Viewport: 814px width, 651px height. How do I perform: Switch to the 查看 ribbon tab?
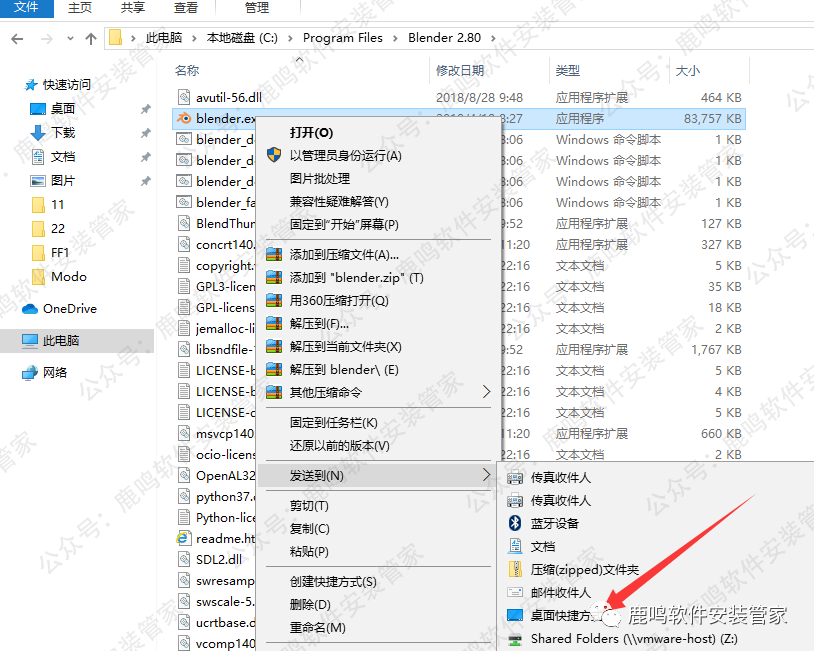(x=188, y=8)
